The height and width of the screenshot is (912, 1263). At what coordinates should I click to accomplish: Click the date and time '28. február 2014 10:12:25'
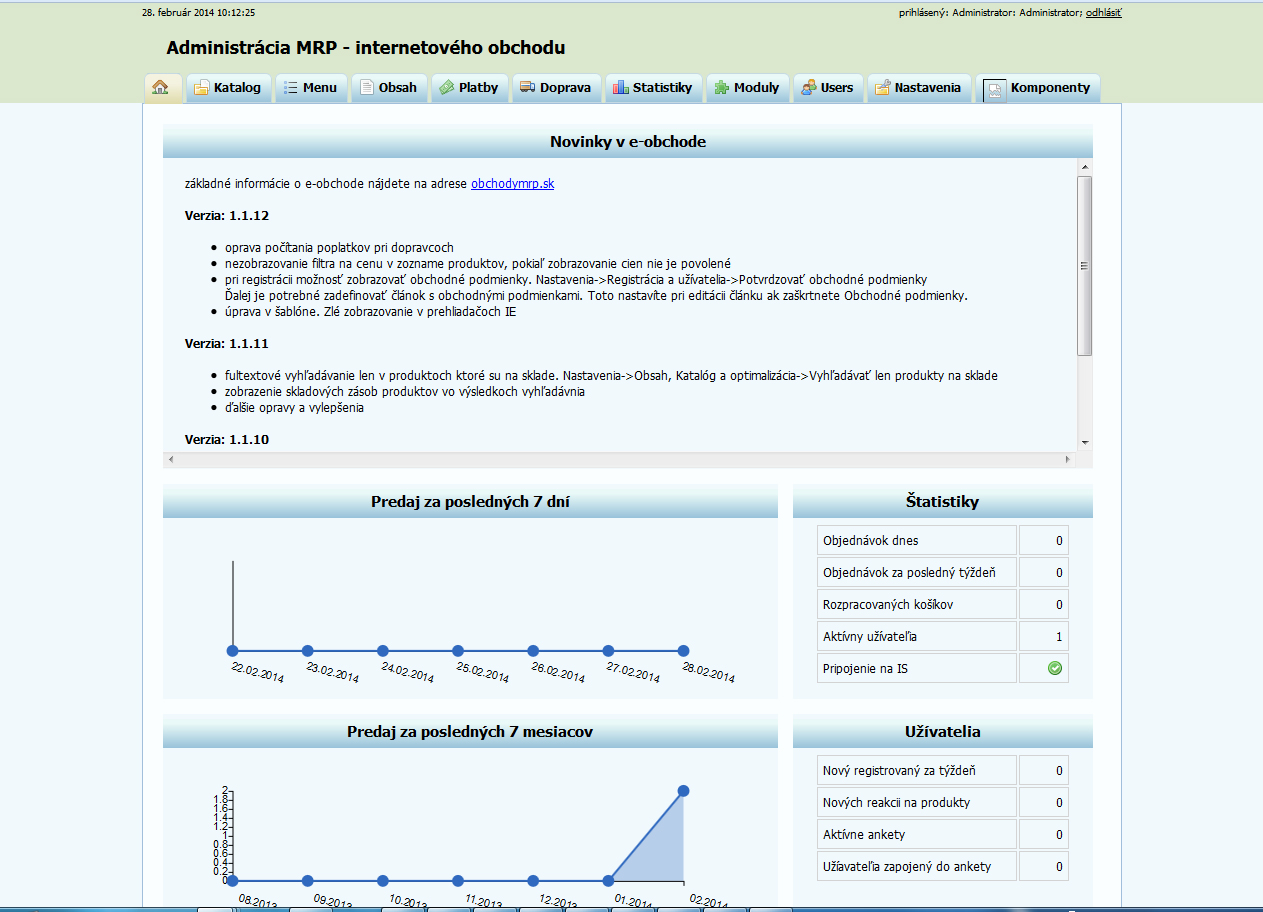[x=199, y=13]
